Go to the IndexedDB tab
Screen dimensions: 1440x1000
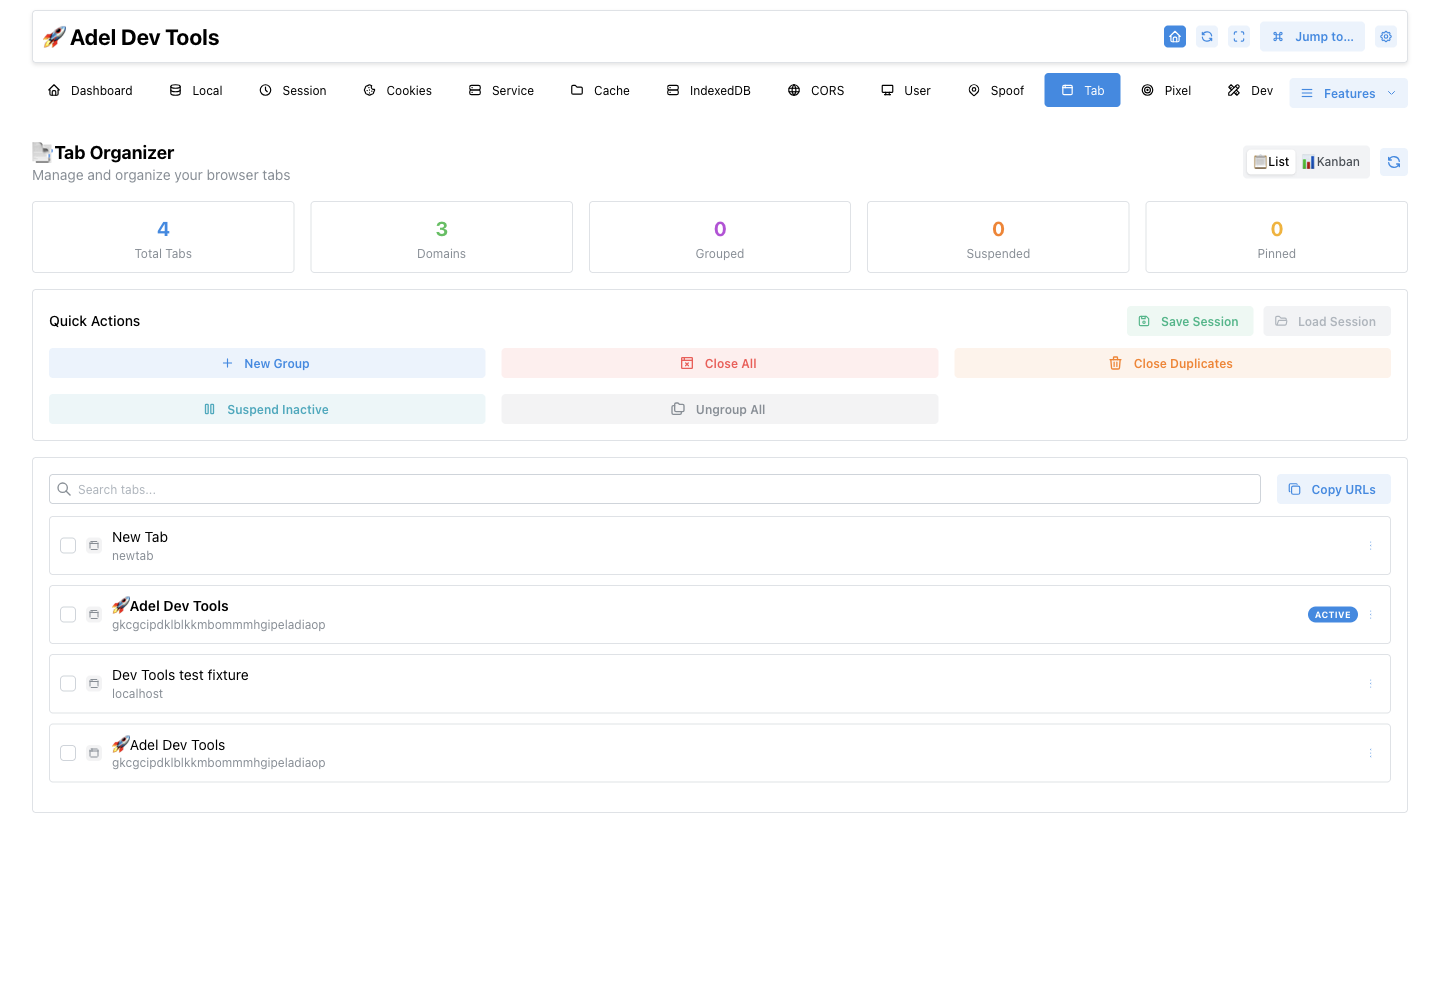(x=708, y=90)
